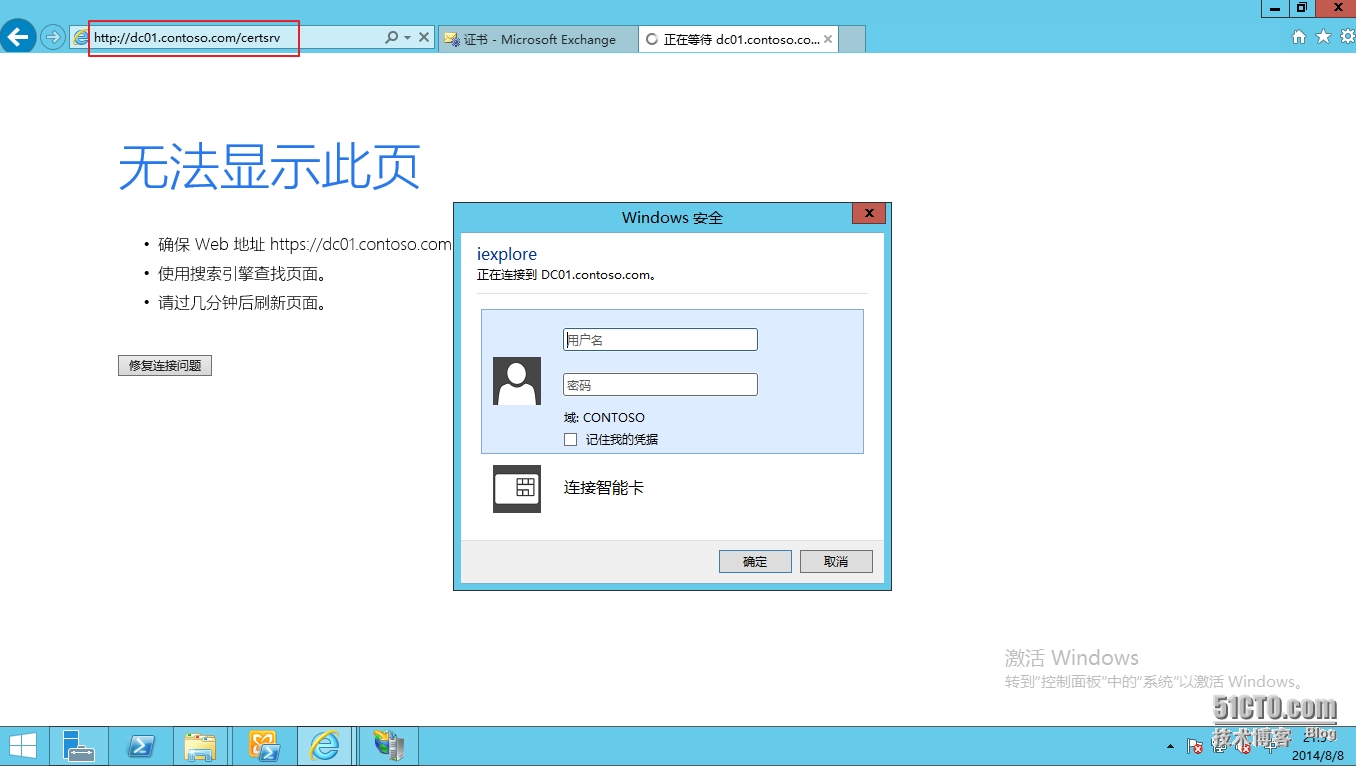Click the Action Center flag in the tray

(1194, 746)
